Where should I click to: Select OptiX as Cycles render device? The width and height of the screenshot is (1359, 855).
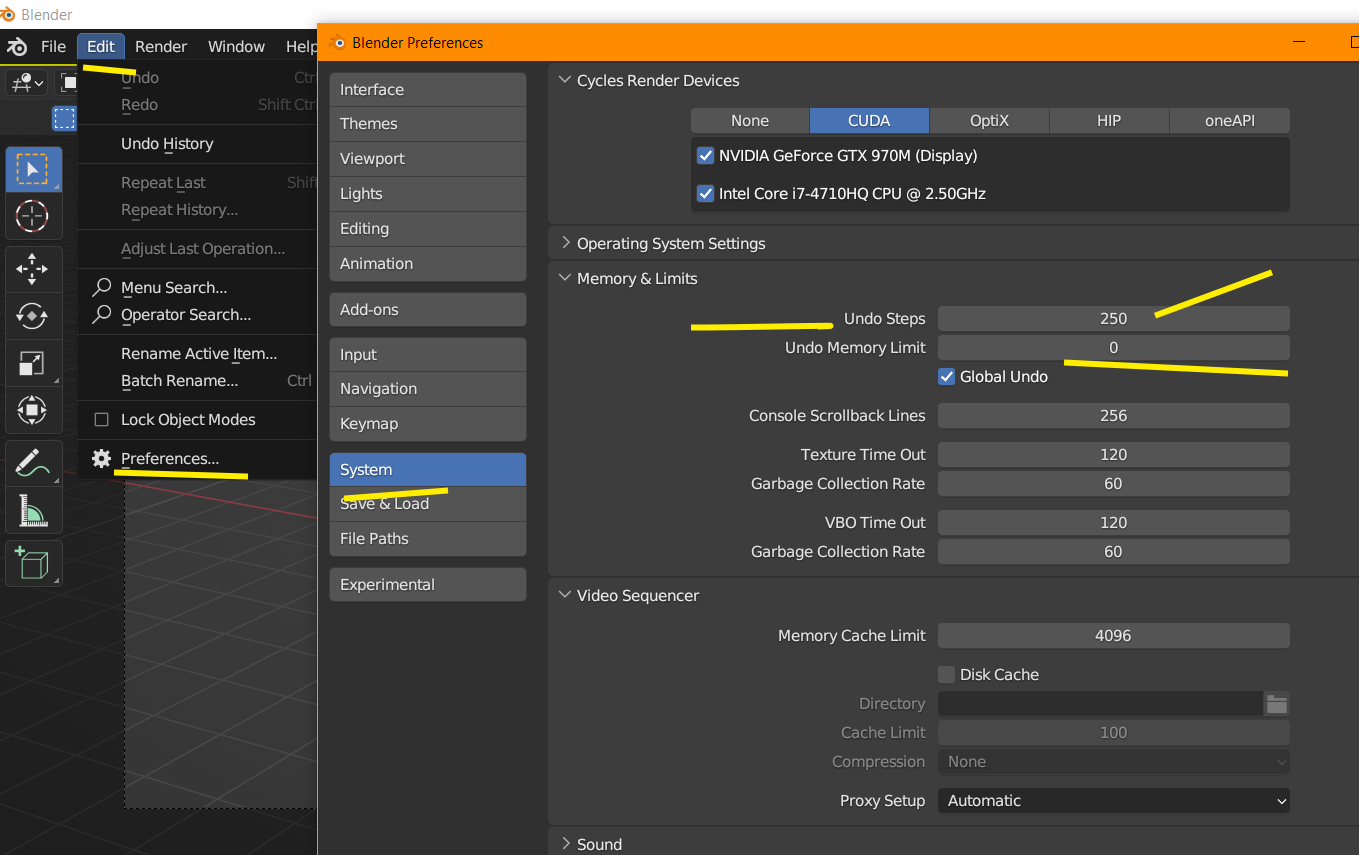click(989, 121)
